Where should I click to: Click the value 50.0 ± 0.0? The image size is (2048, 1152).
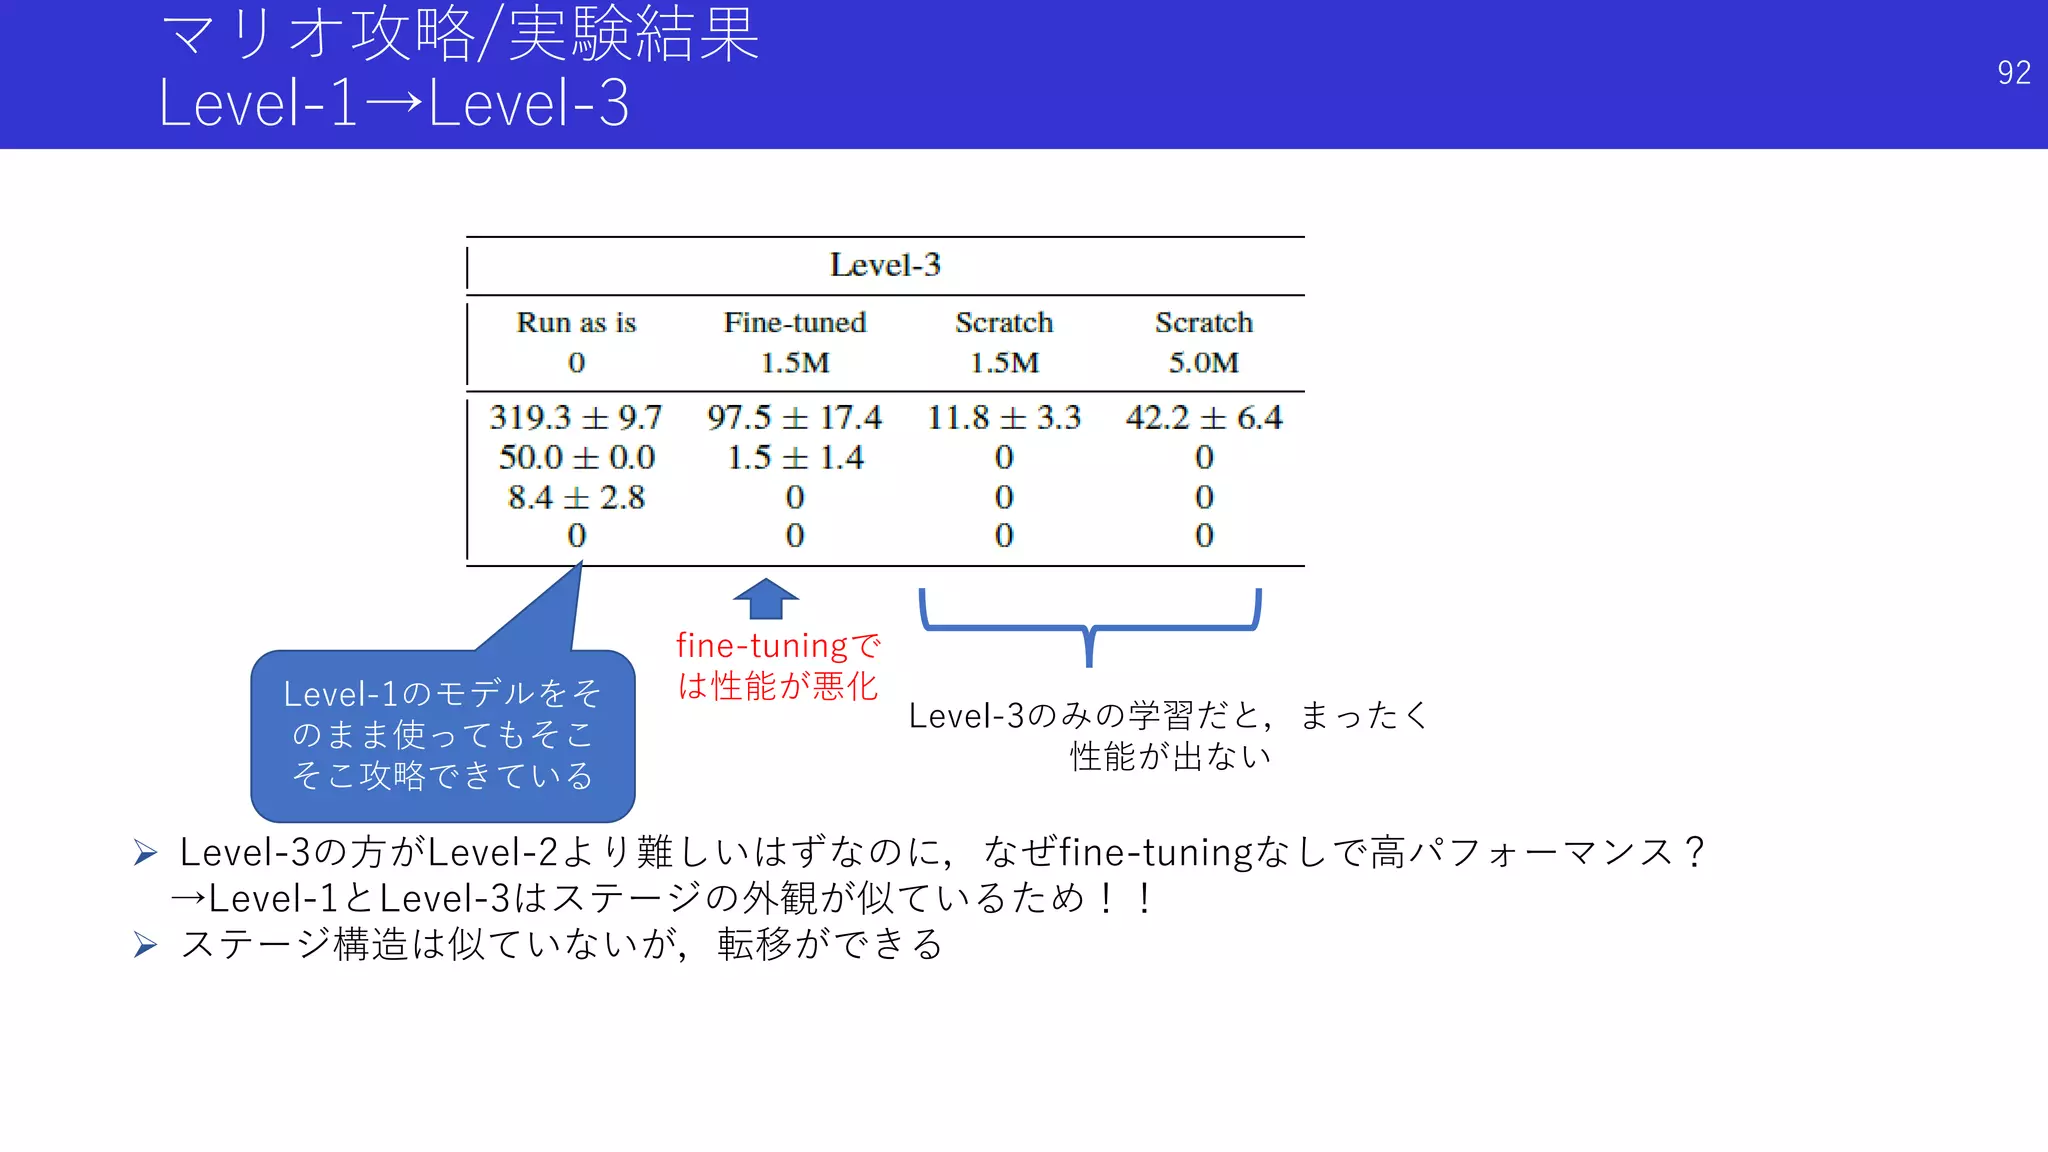point(577,457)
